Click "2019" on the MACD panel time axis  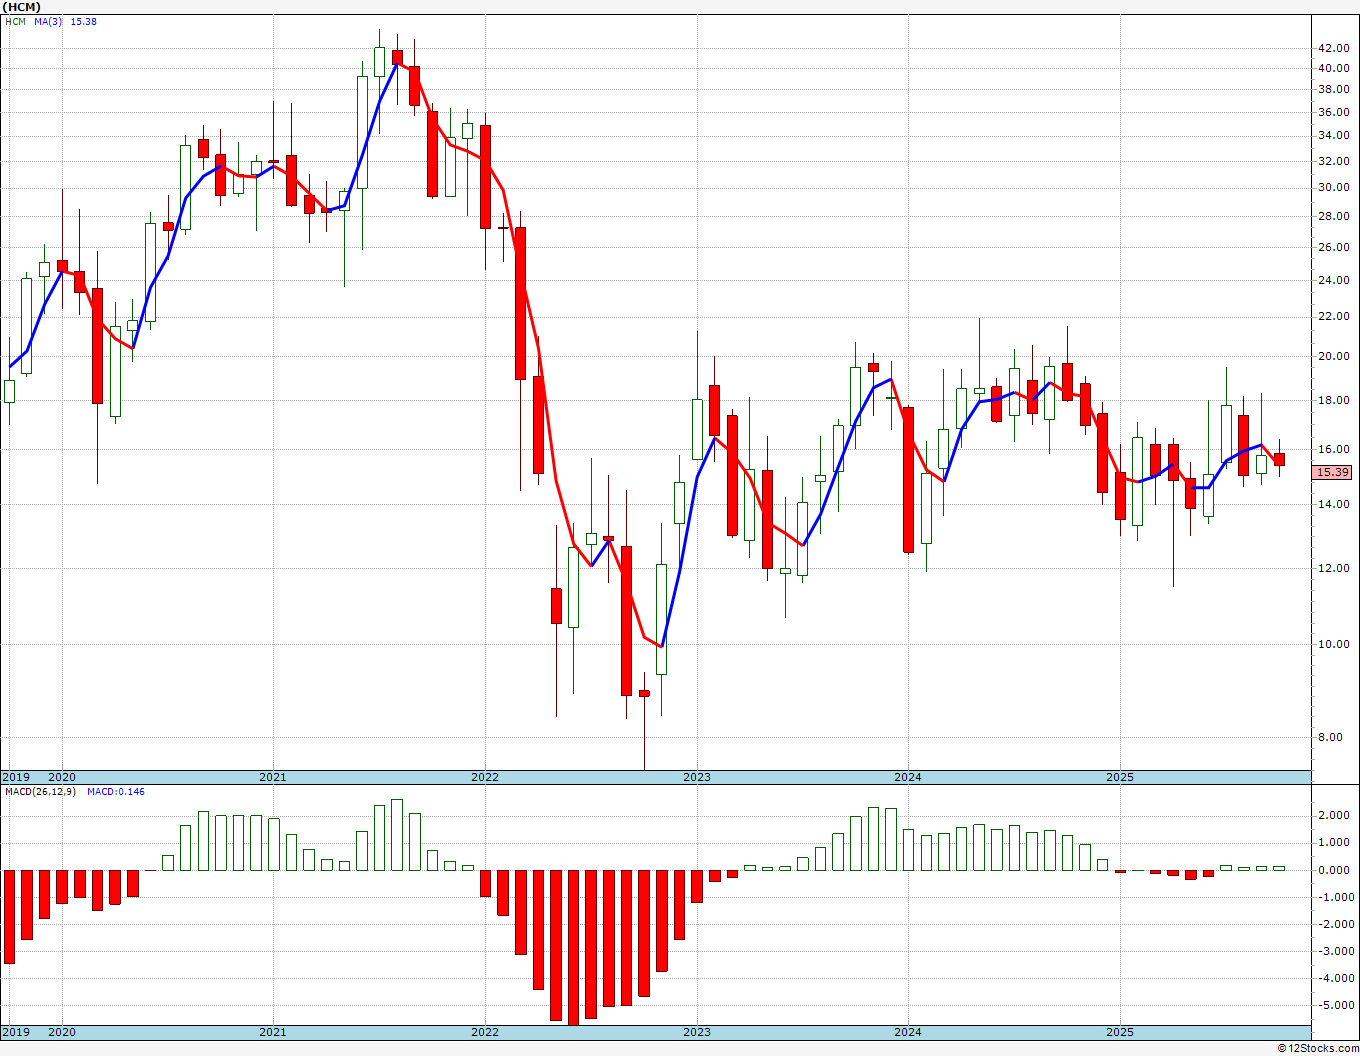tap(15, 1032)
